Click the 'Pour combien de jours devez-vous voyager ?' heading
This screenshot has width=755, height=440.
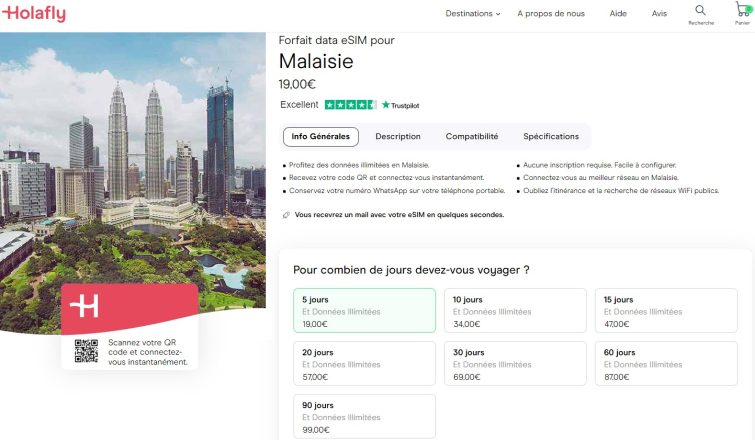coord(411,270)
